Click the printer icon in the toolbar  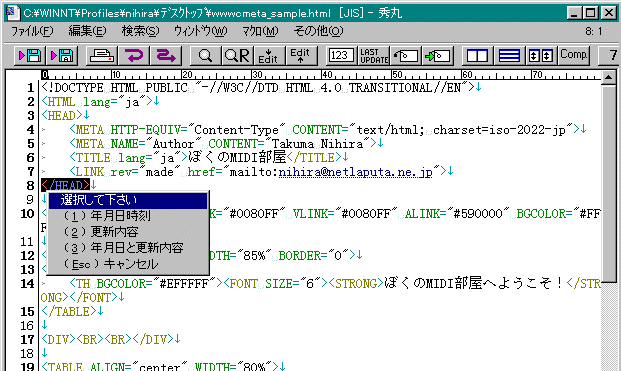[101, 55]
